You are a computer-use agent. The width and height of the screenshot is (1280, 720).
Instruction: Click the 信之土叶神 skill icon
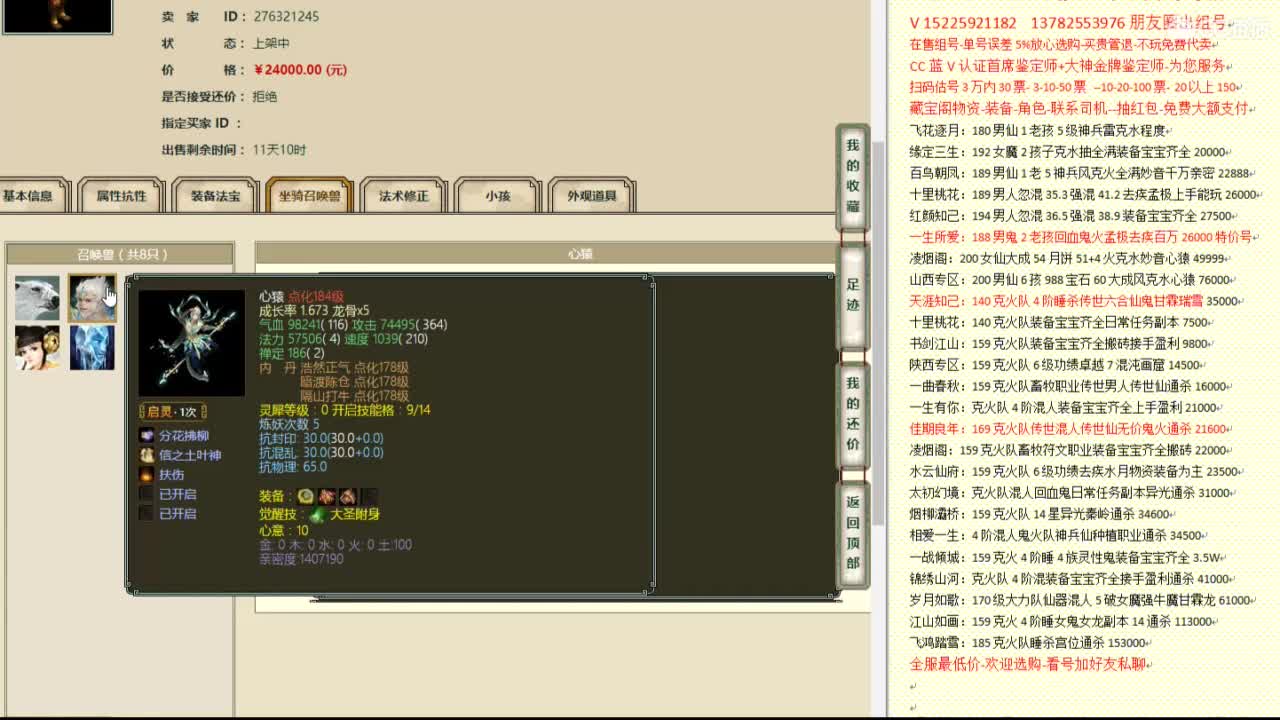click(147, 455)
